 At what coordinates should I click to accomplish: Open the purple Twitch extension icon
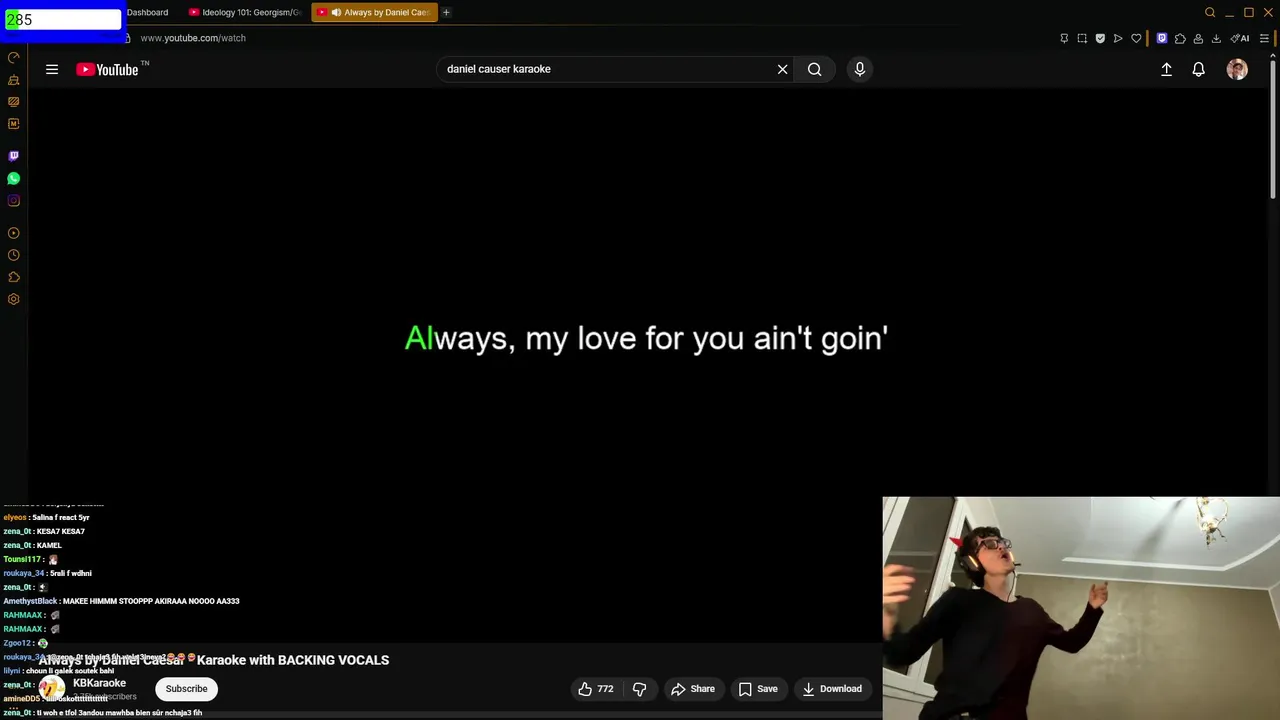tap(1161, 38)
